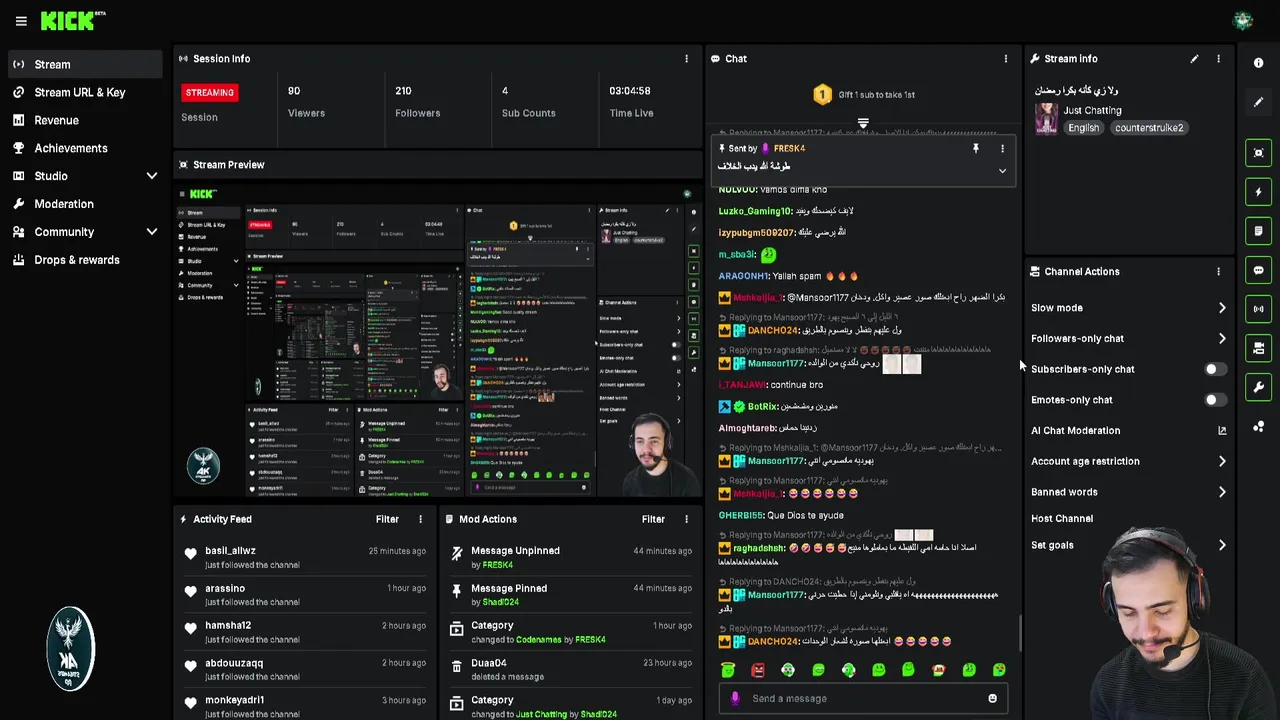Click the counterstruike2 tag
1280x720 pixels.
pos(1149,128)
